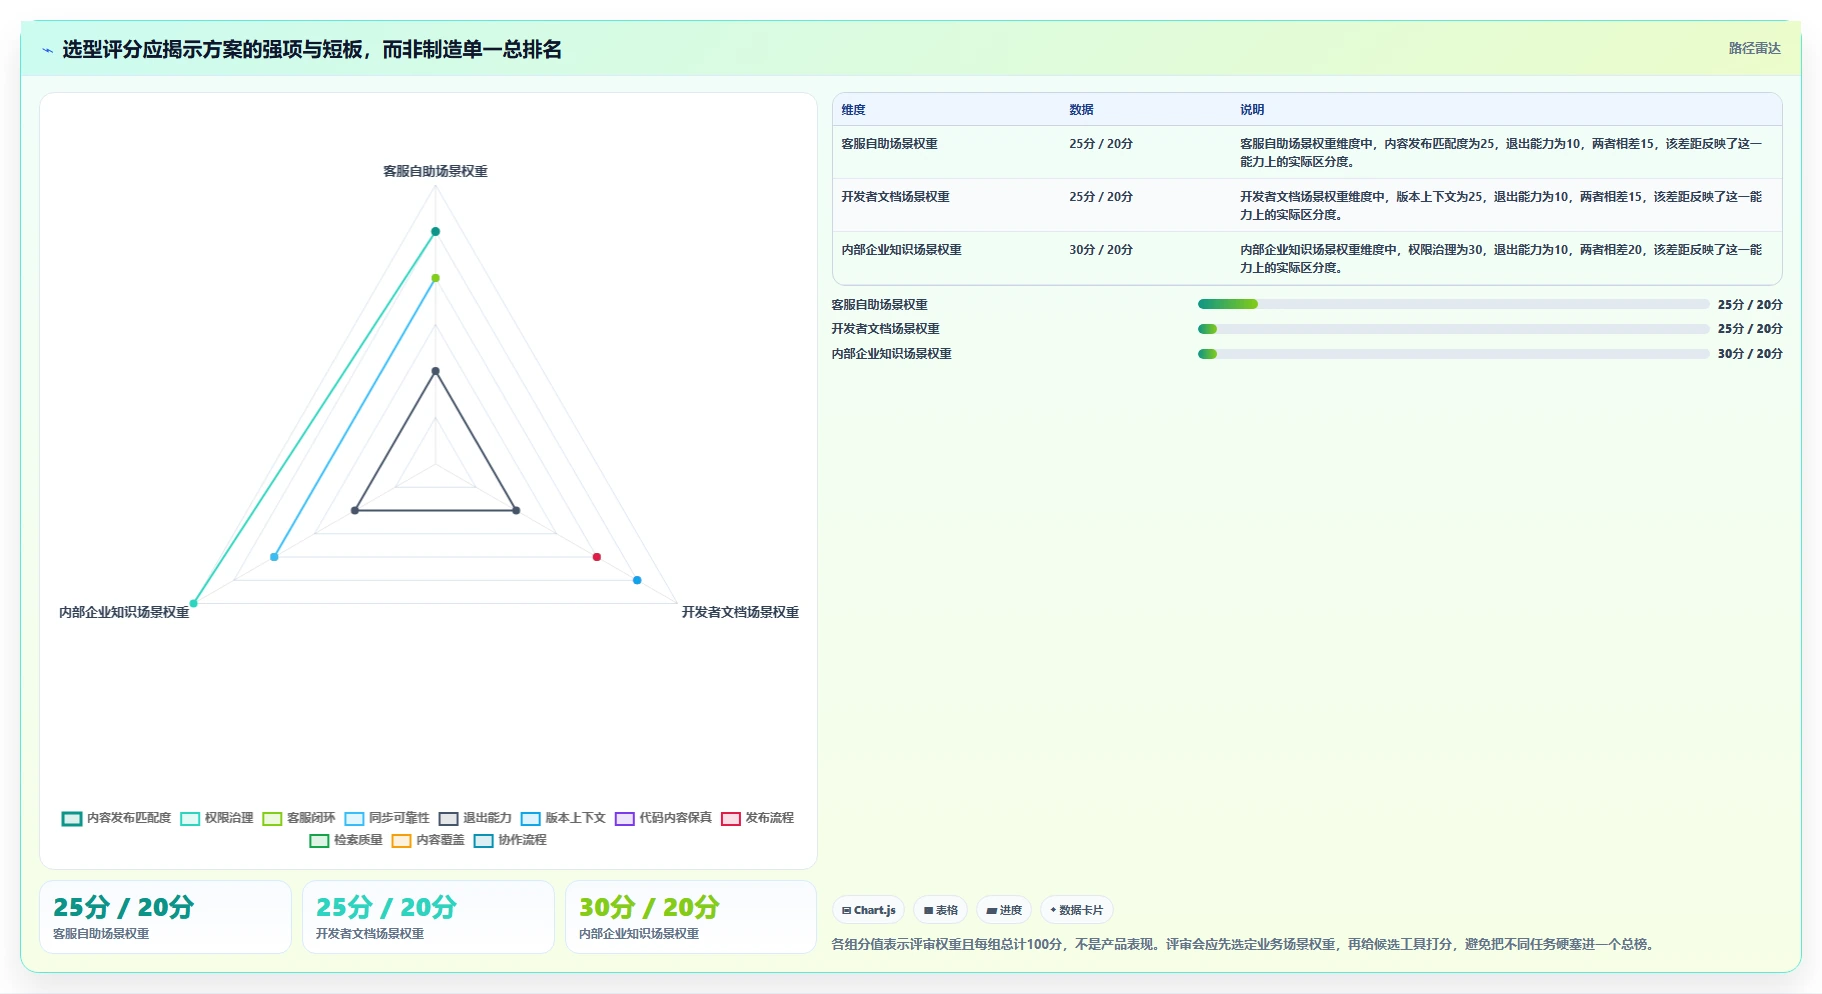
Task: Hide the 退出能力 dataset via legend
Action: [x=475, y=818]
